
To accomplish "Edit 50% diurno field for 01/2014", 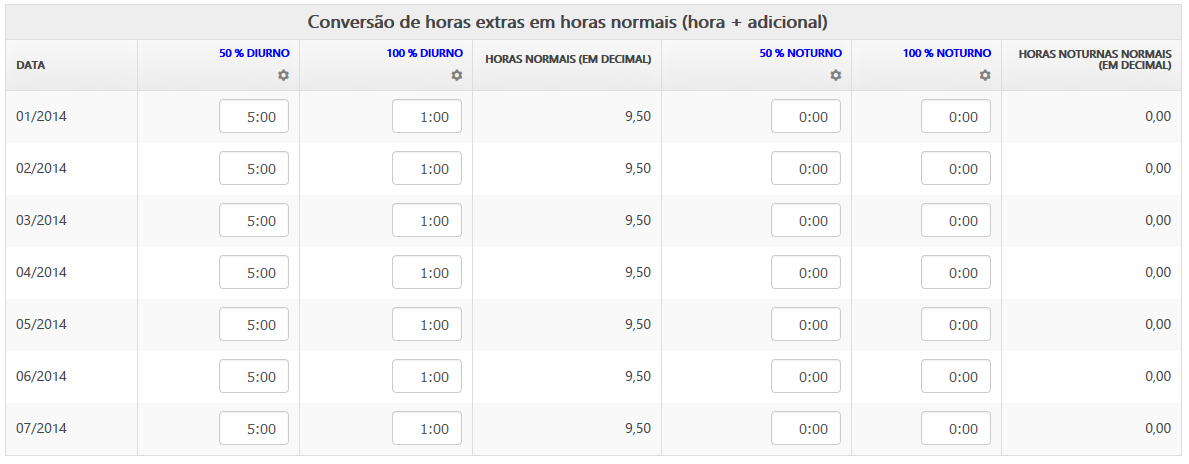I will pos(254,117).
